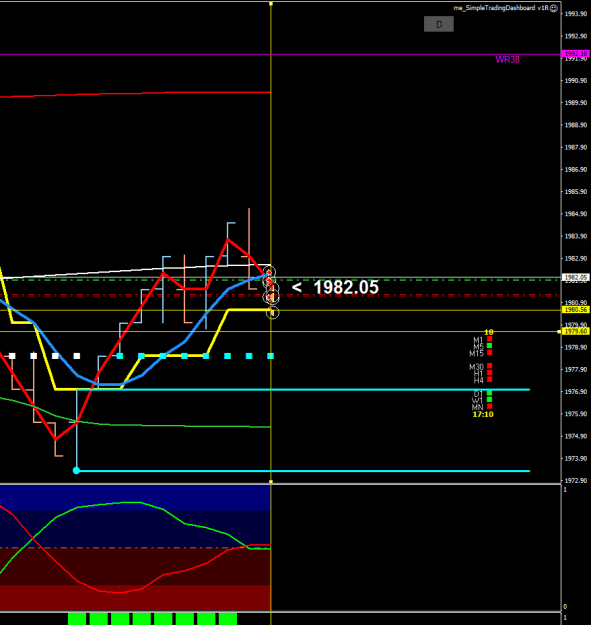Click the M30 timeframe red indicator square
This screenshot has height=625, width=591.
[x=489, y=366]
